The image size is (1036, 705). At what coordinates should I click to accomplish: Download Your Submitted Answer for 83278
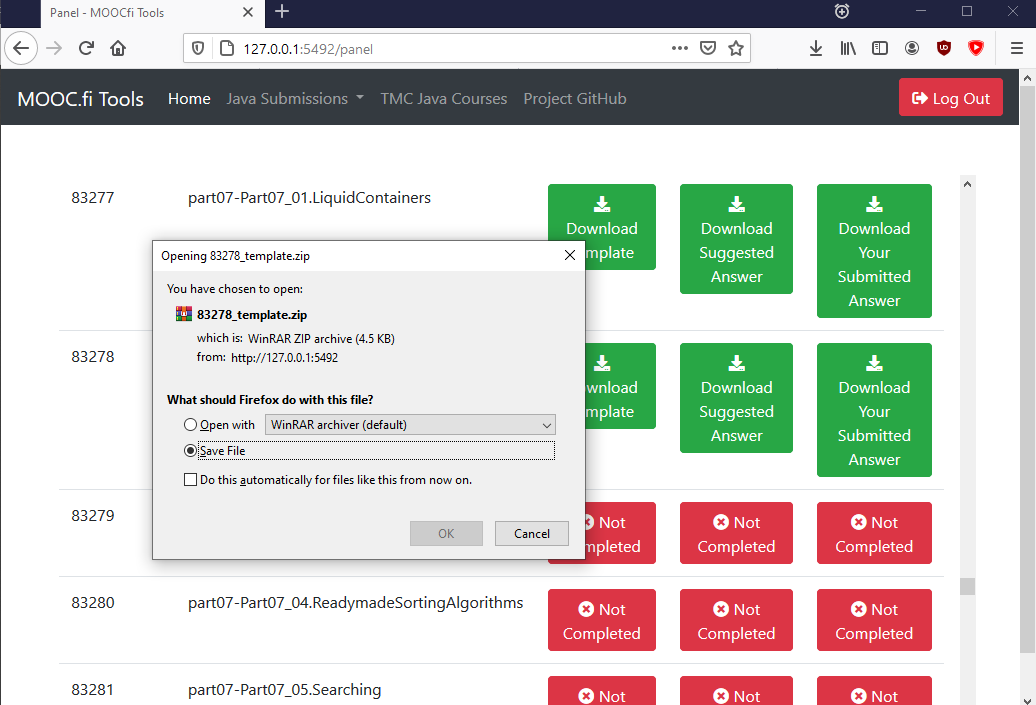tap(874, 410)
